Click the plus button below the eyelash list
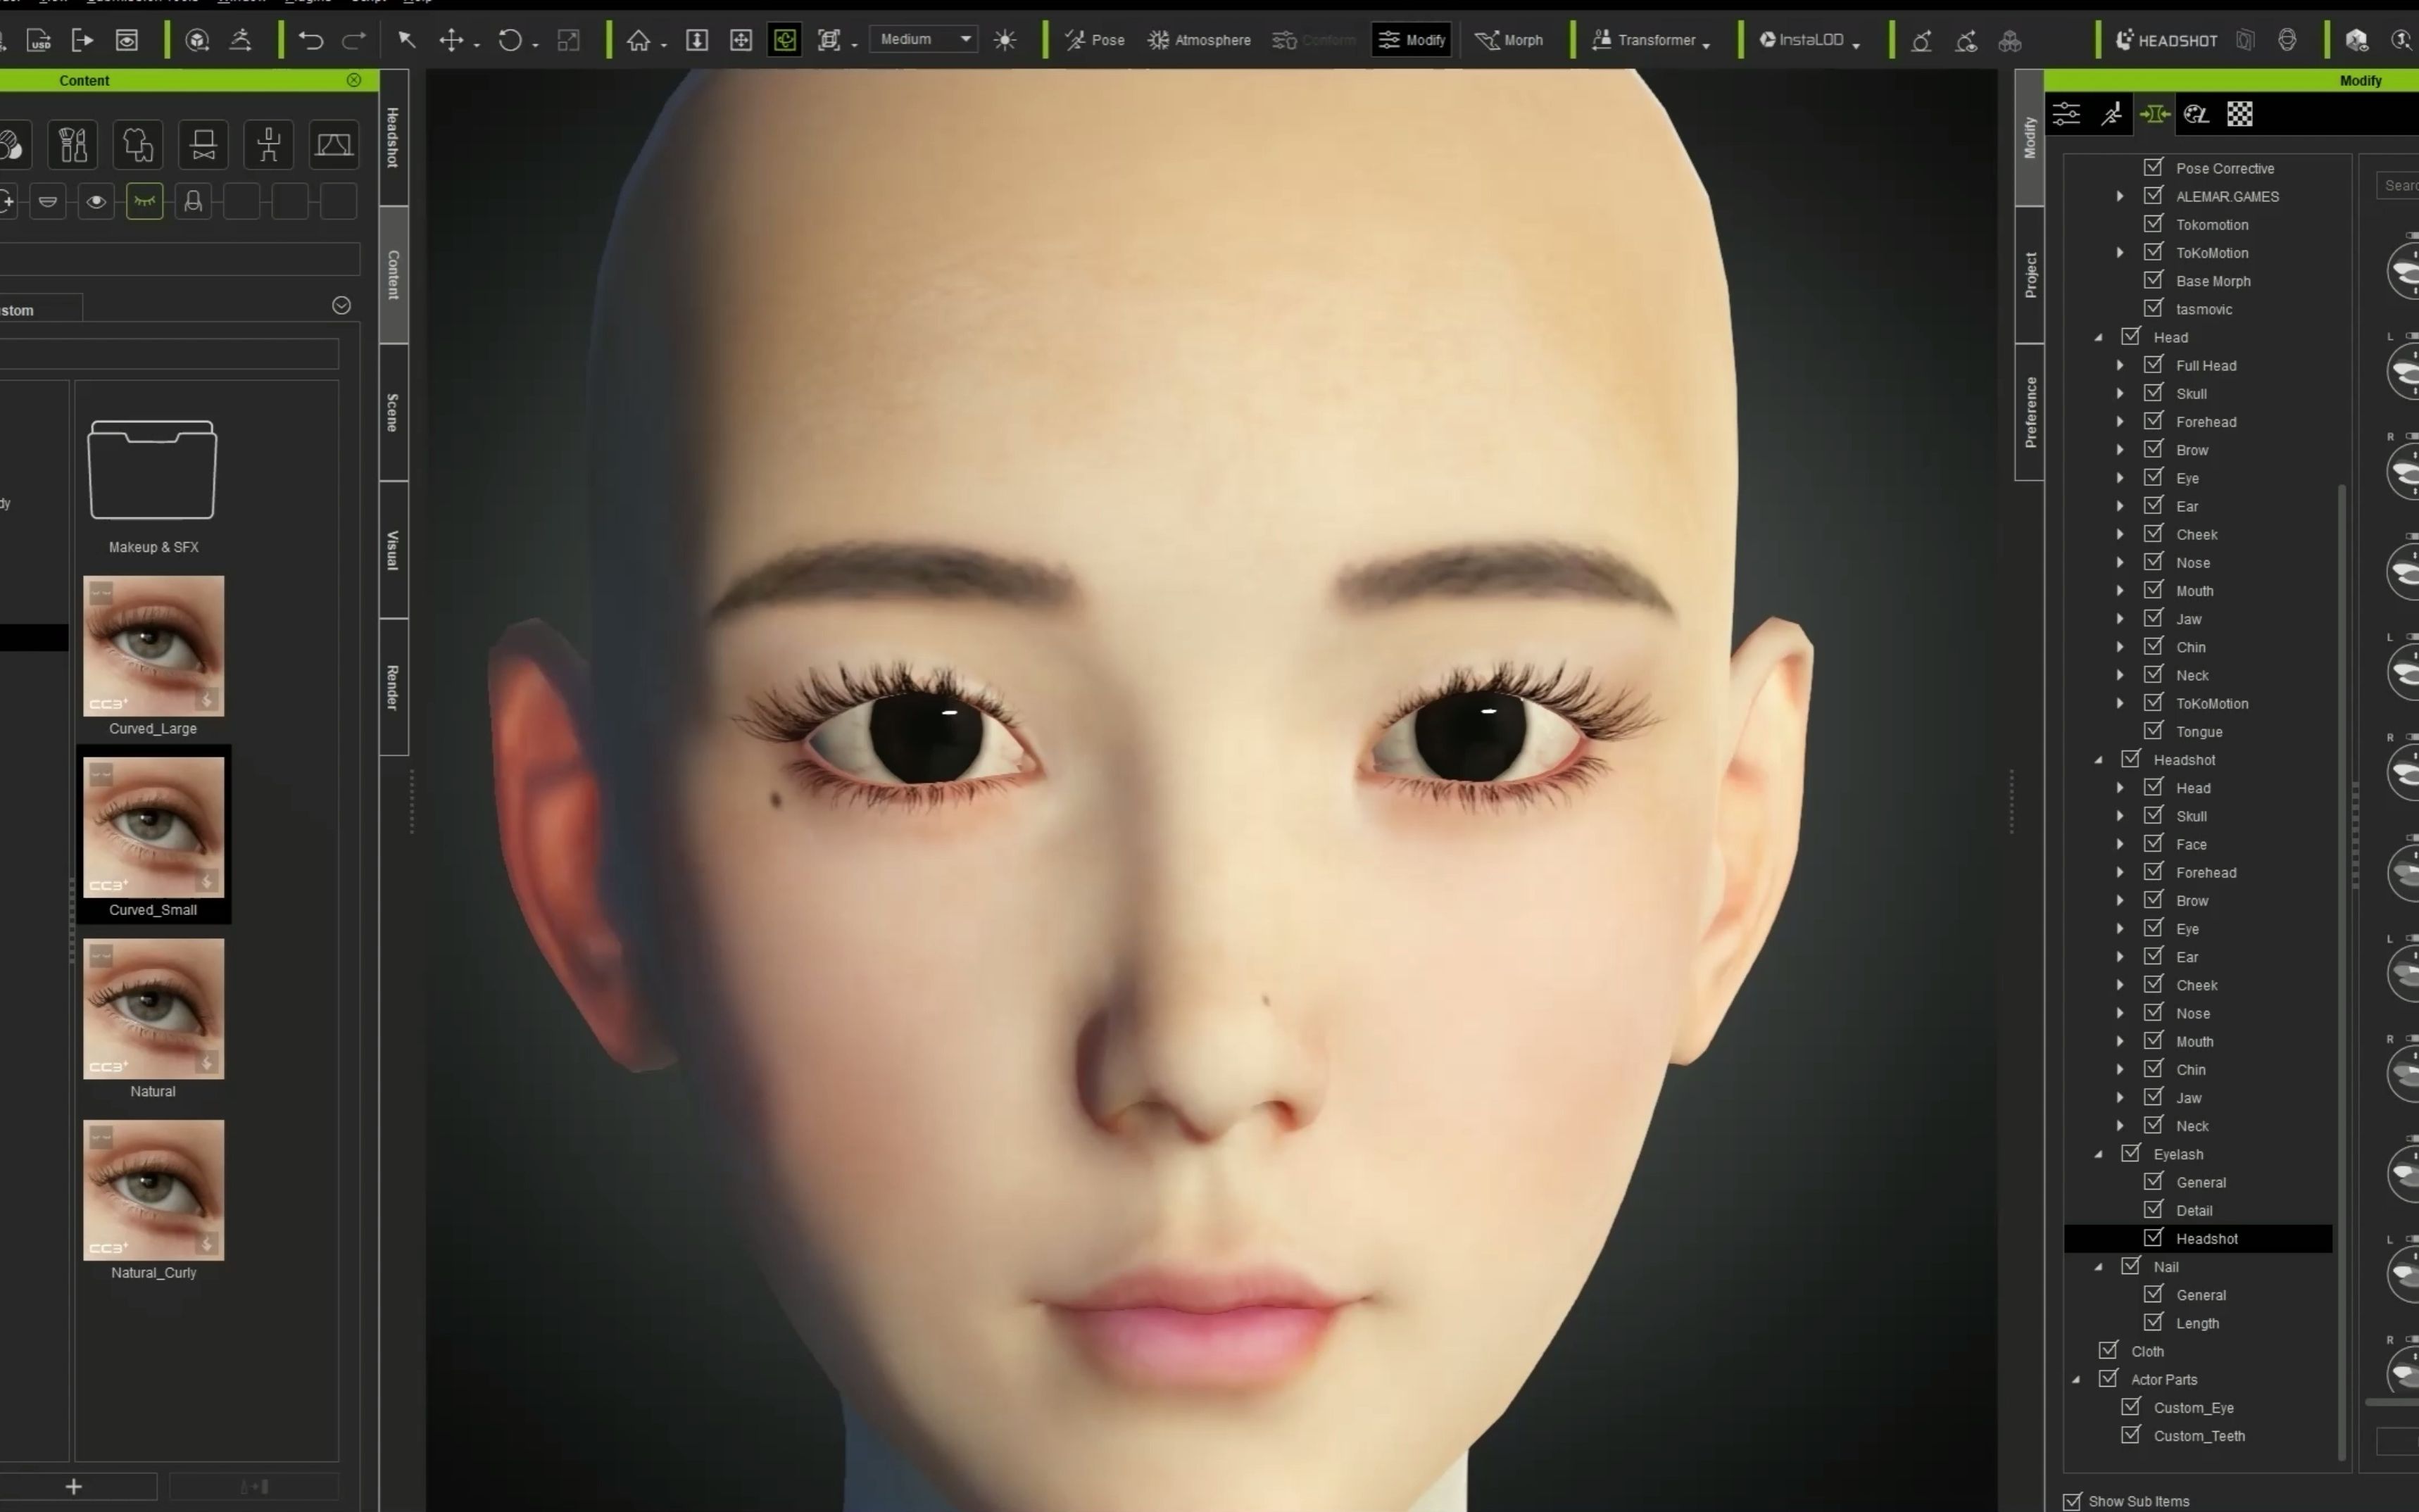 point(75,1486)
